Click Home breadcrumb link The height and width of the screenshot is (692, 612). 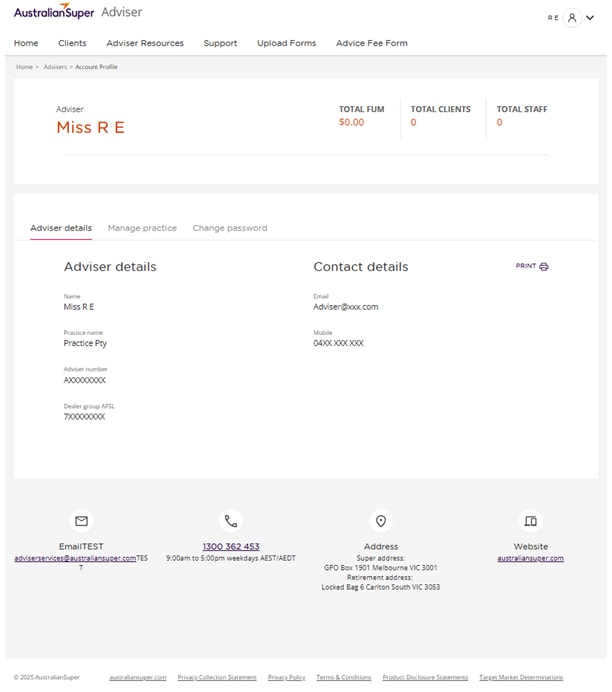tap(24, 67)
